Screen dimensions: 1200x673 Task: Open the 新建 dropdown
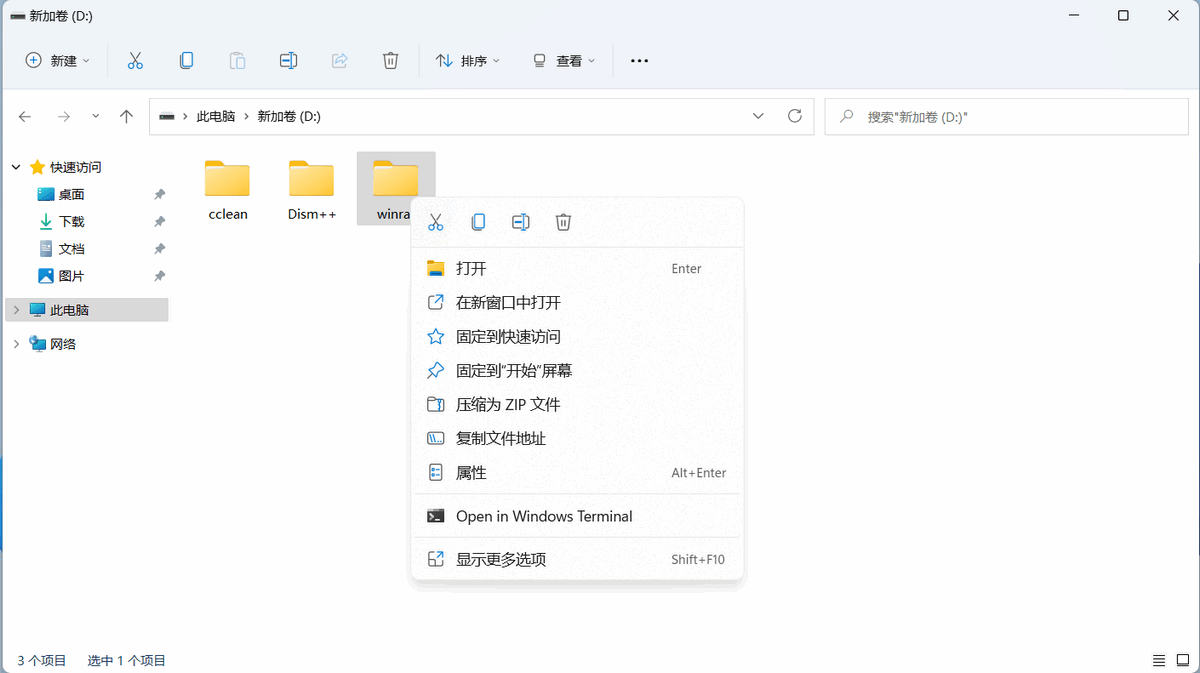[x=57, y=61]
